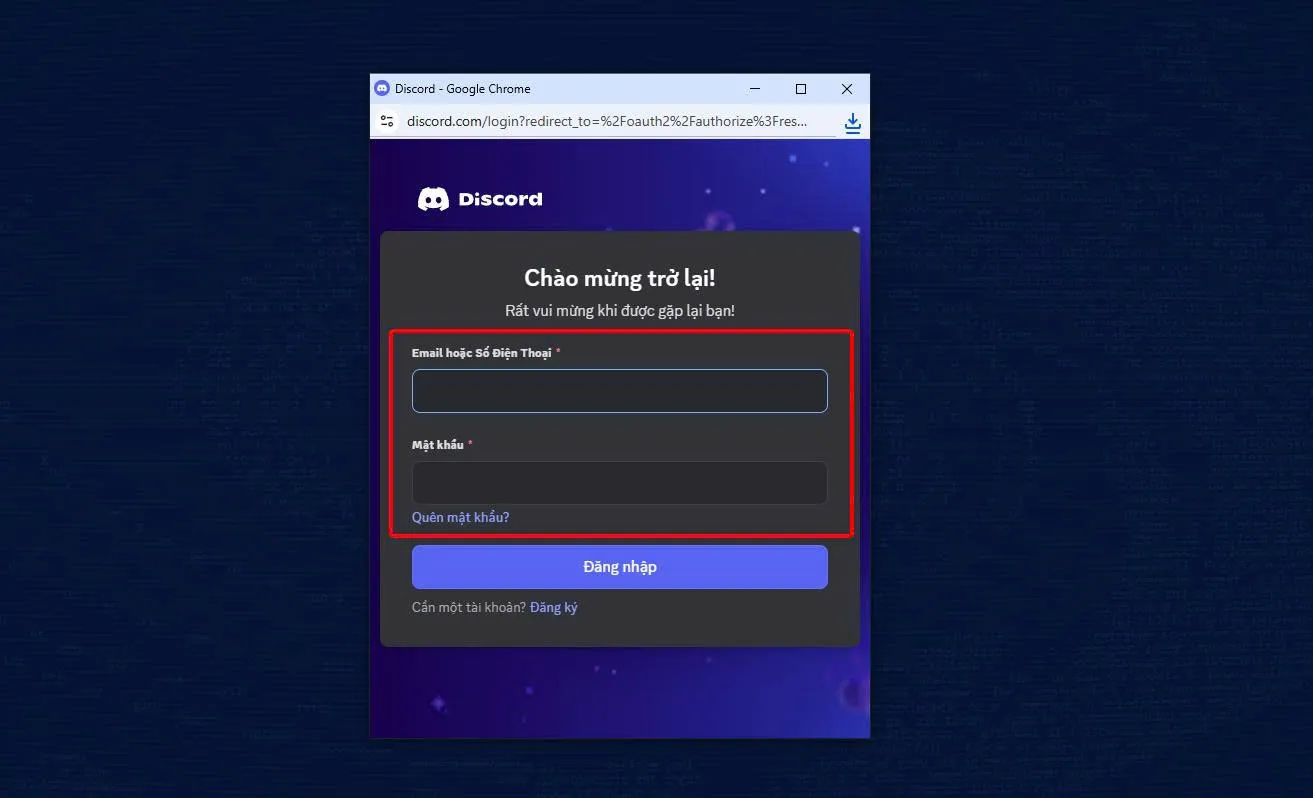Click the Discord face icon inside the logo
1313x798 pixels.
tap(432, 197)
